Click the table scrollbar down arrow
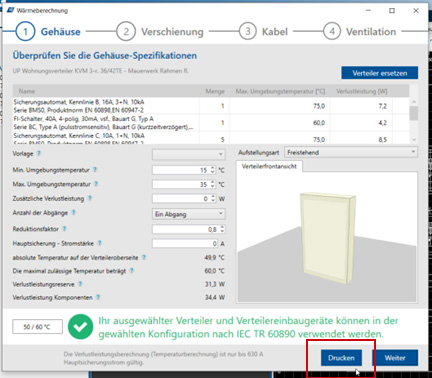Viewport: 432px width, 378px height. 414,140
